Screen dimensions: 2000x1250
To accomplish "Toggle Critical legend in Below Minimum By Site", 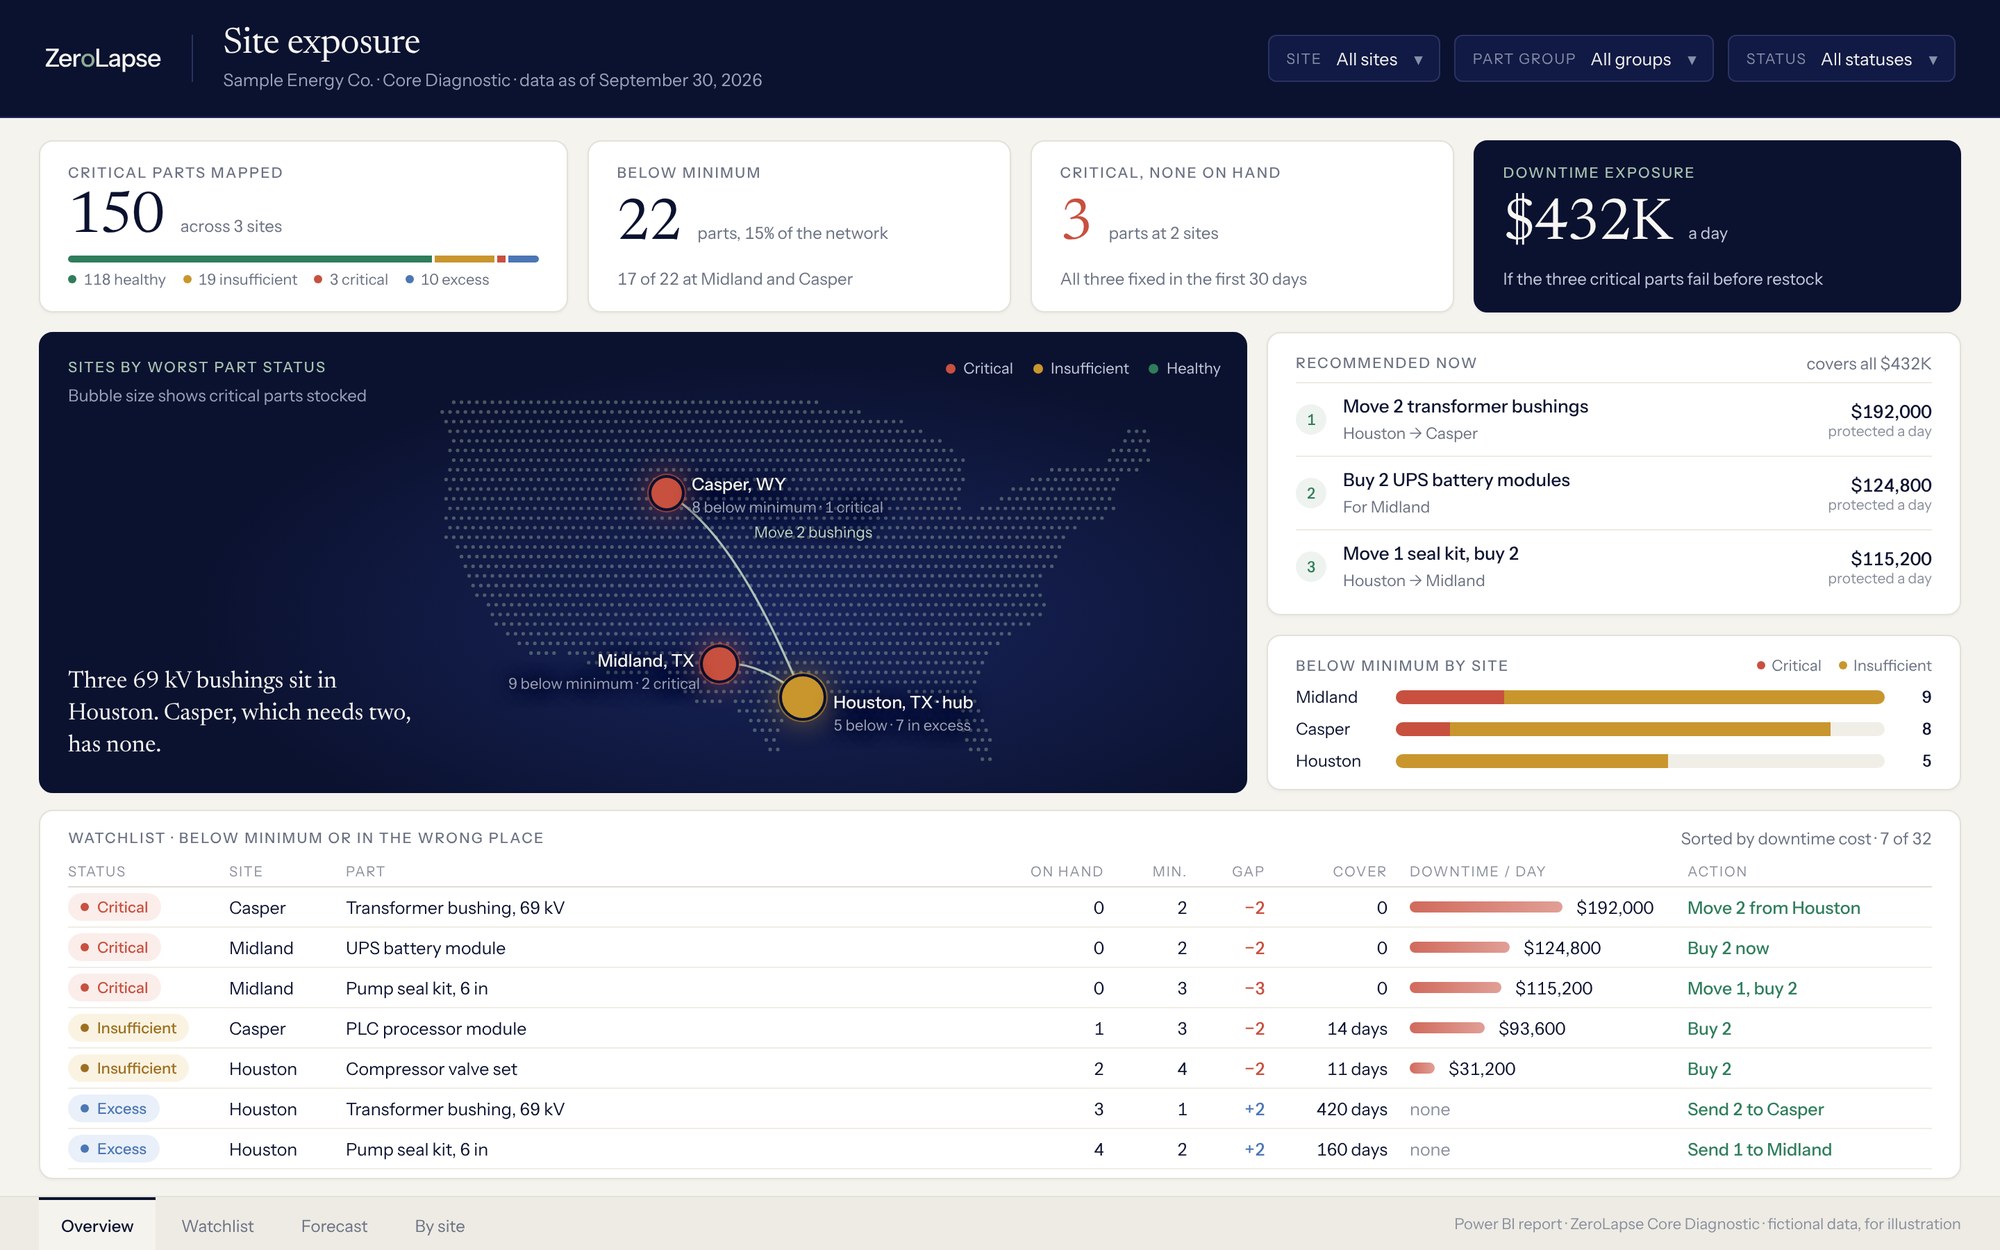I will tap(1788, 665).
